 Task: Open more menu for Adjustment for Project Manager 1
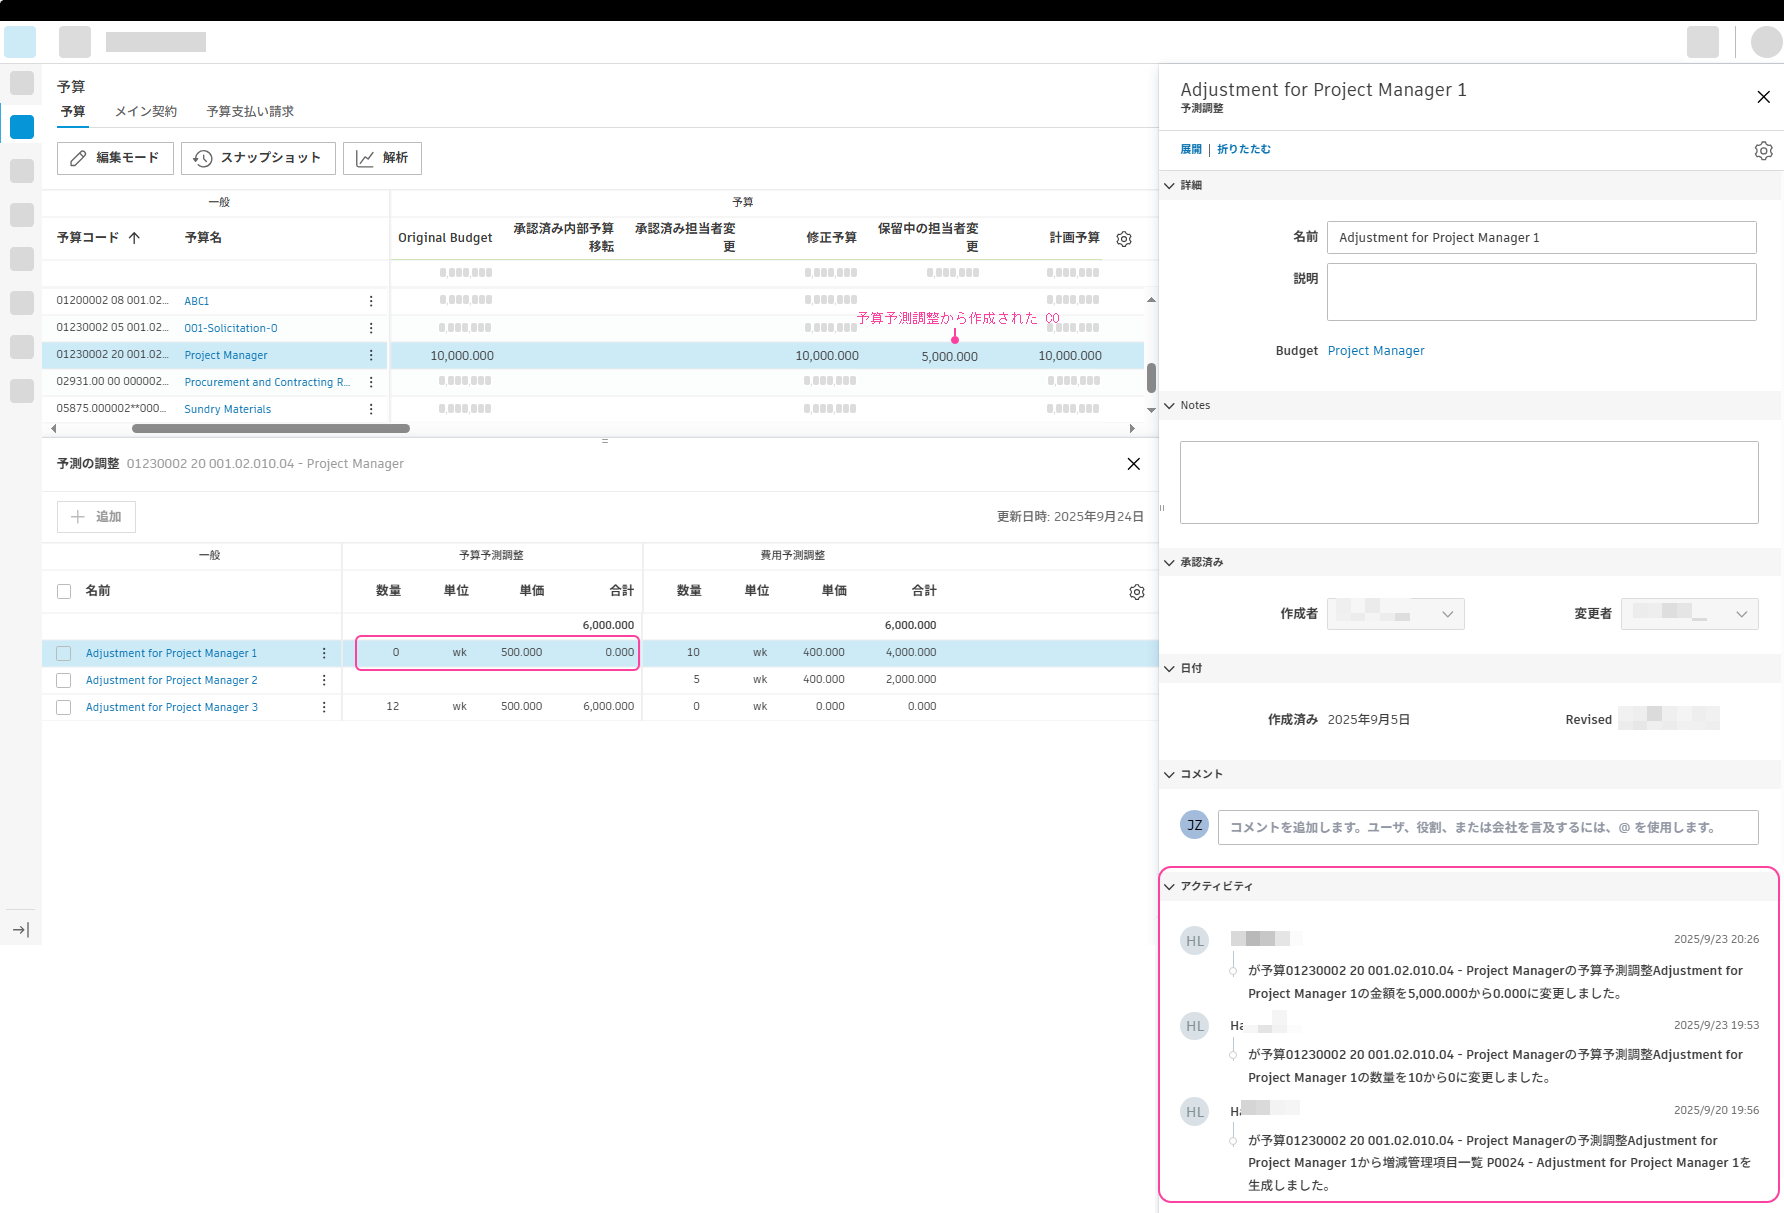click(x=324, y=653)
